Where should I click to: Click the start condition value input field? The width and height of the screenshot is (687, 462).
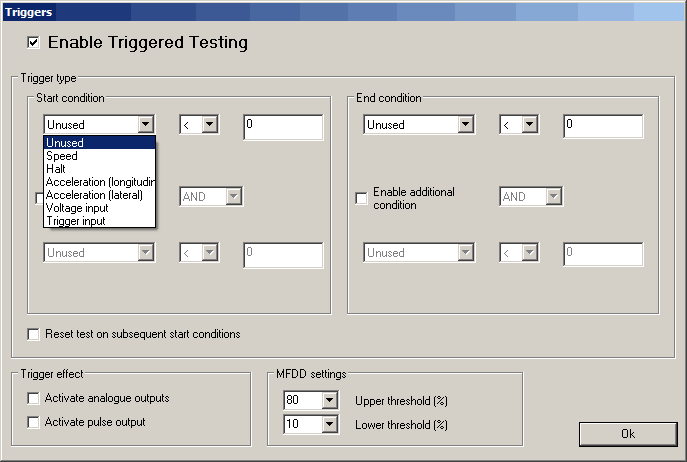pyautogui.click(x=282, y=126)
